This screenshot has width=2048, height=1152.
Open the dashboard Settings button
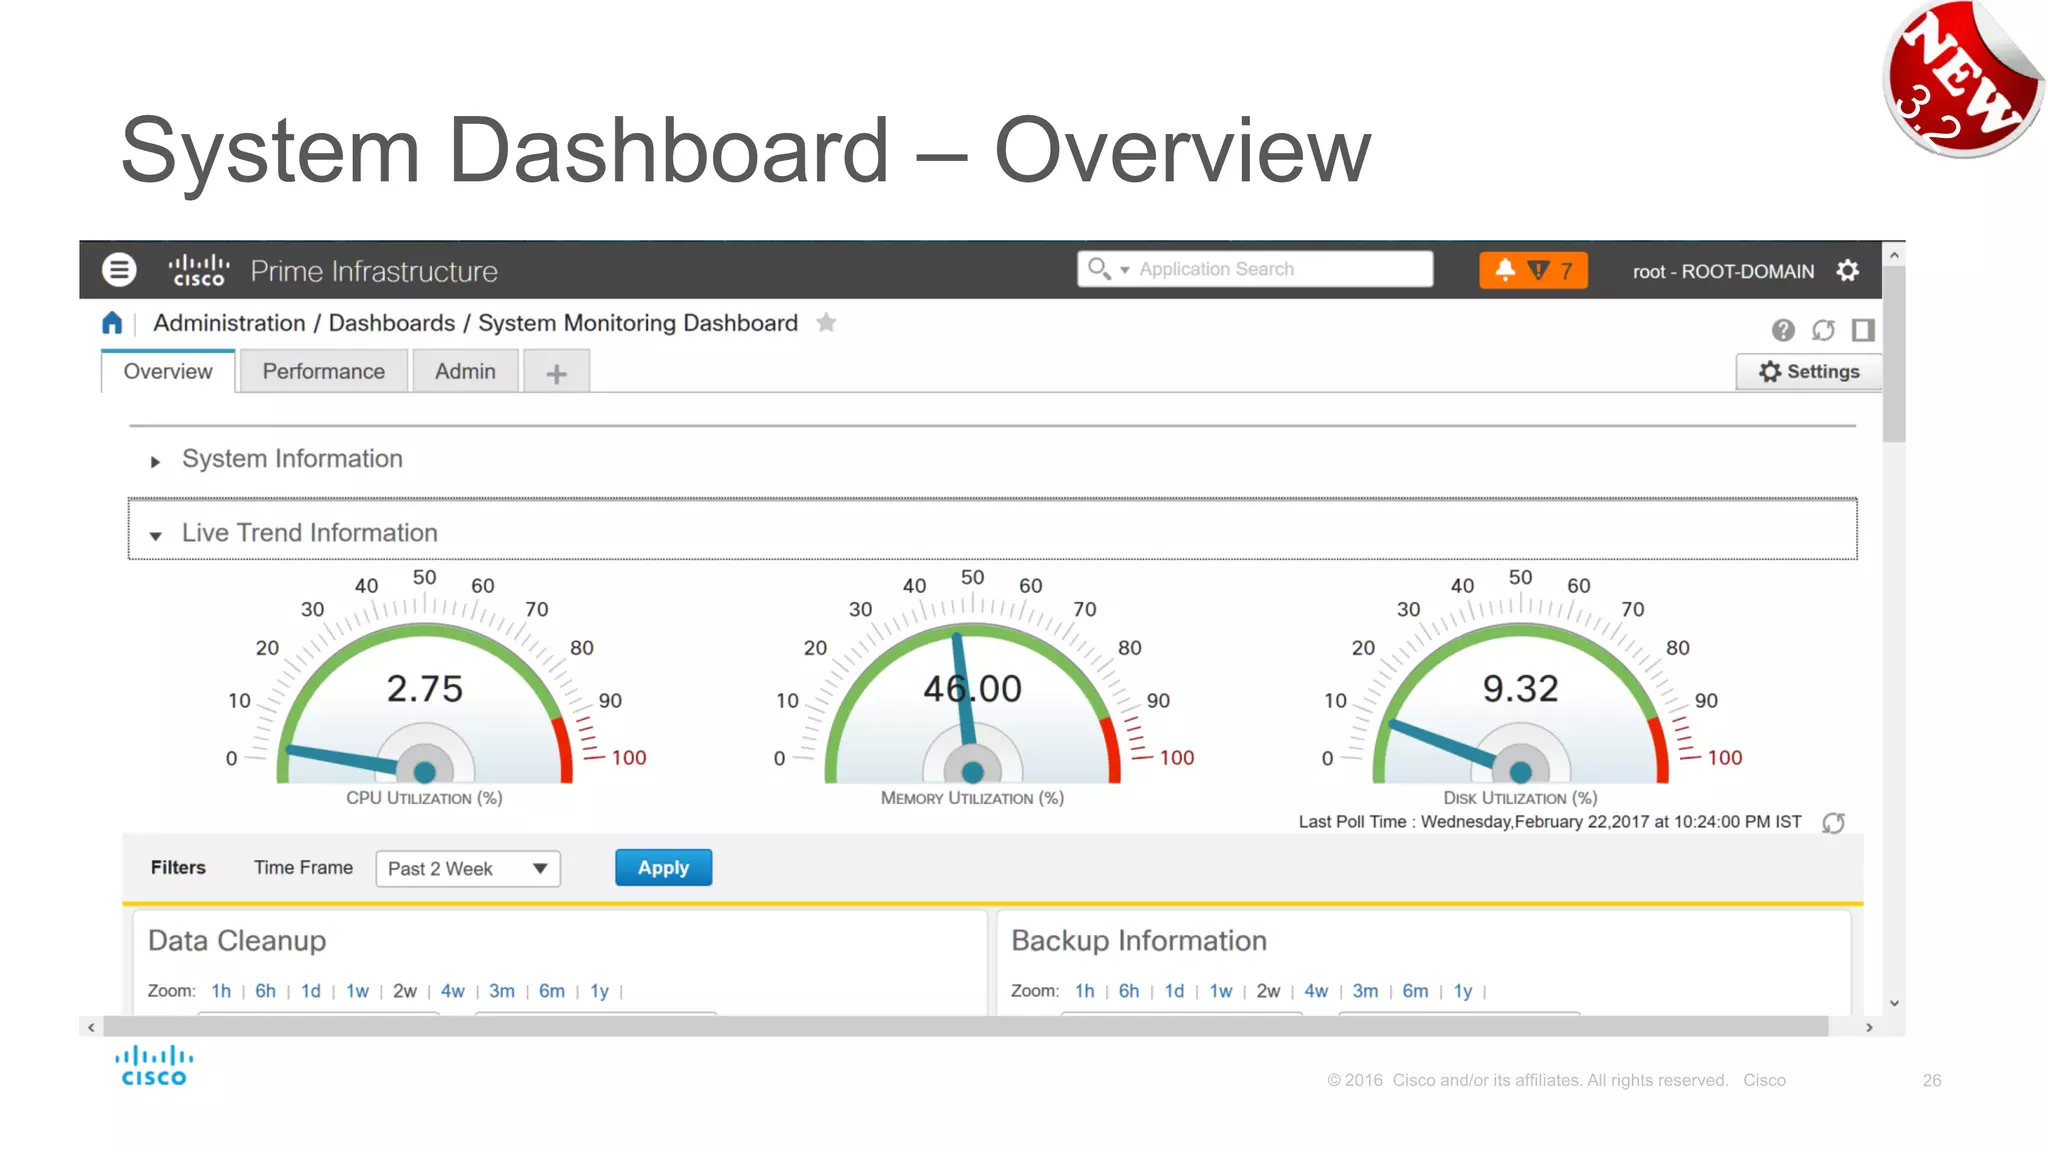[1808, 372]
